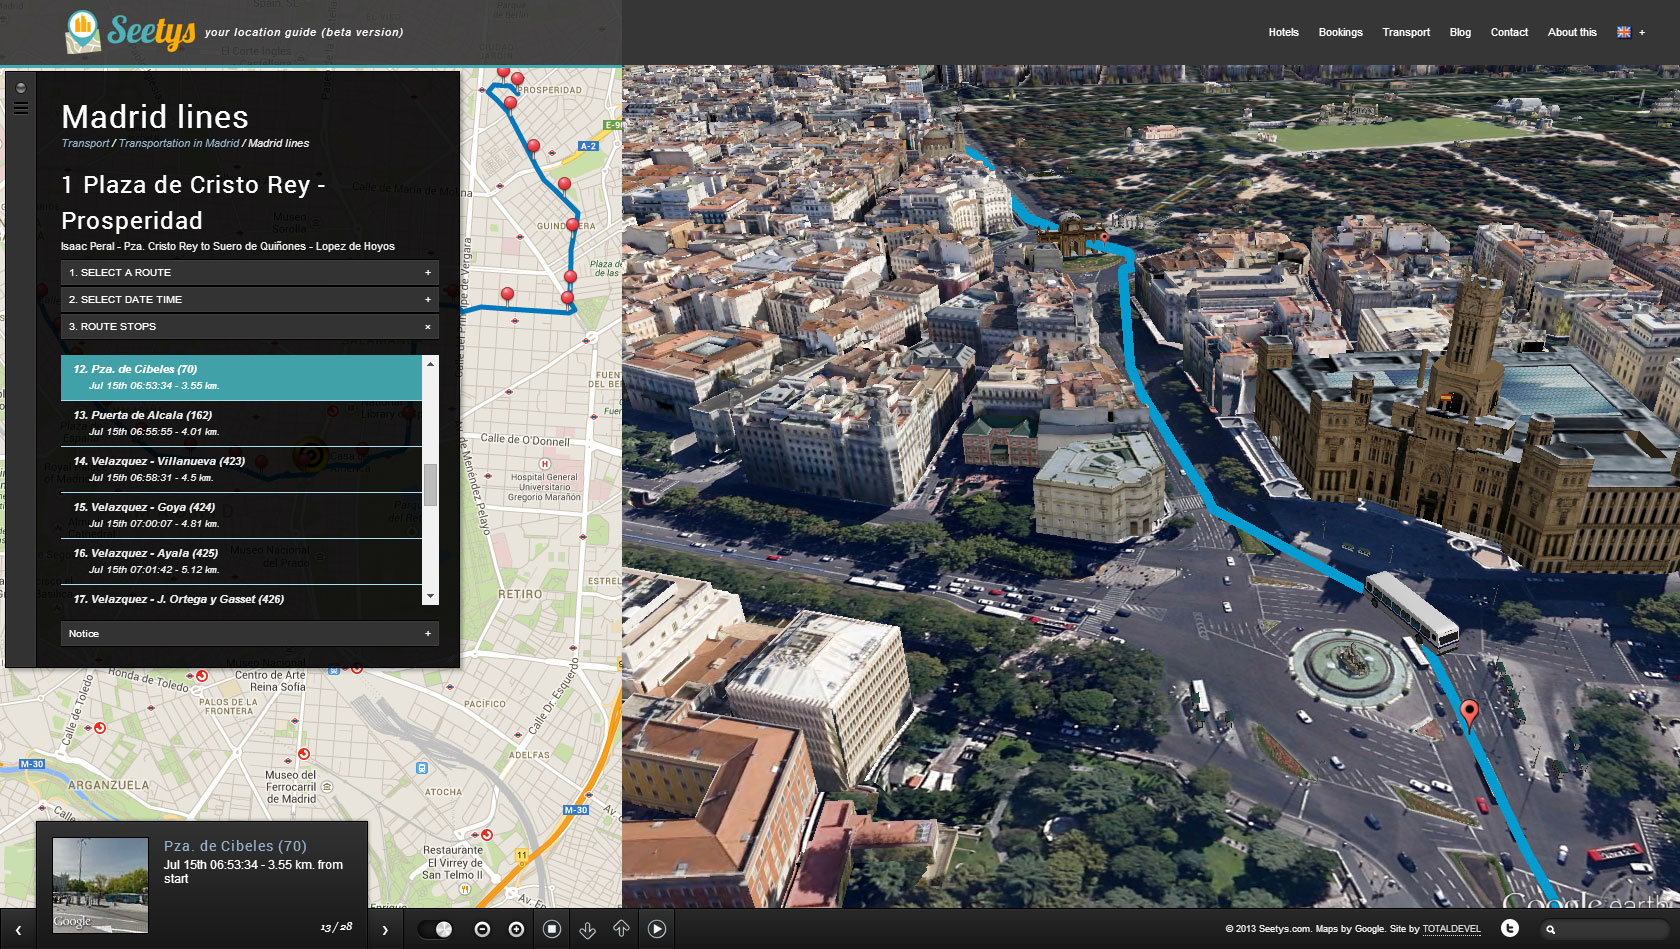Open the Hotels menu
Image resolution: width=1680 pixels, height=949 pixels.
coord(1283,32)
